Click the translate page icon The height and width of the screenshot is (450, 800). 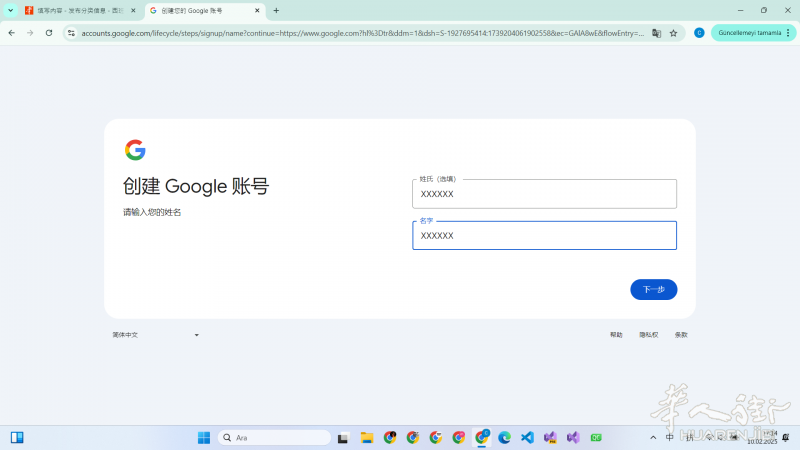pyautogui.click(x=656, y=33)
